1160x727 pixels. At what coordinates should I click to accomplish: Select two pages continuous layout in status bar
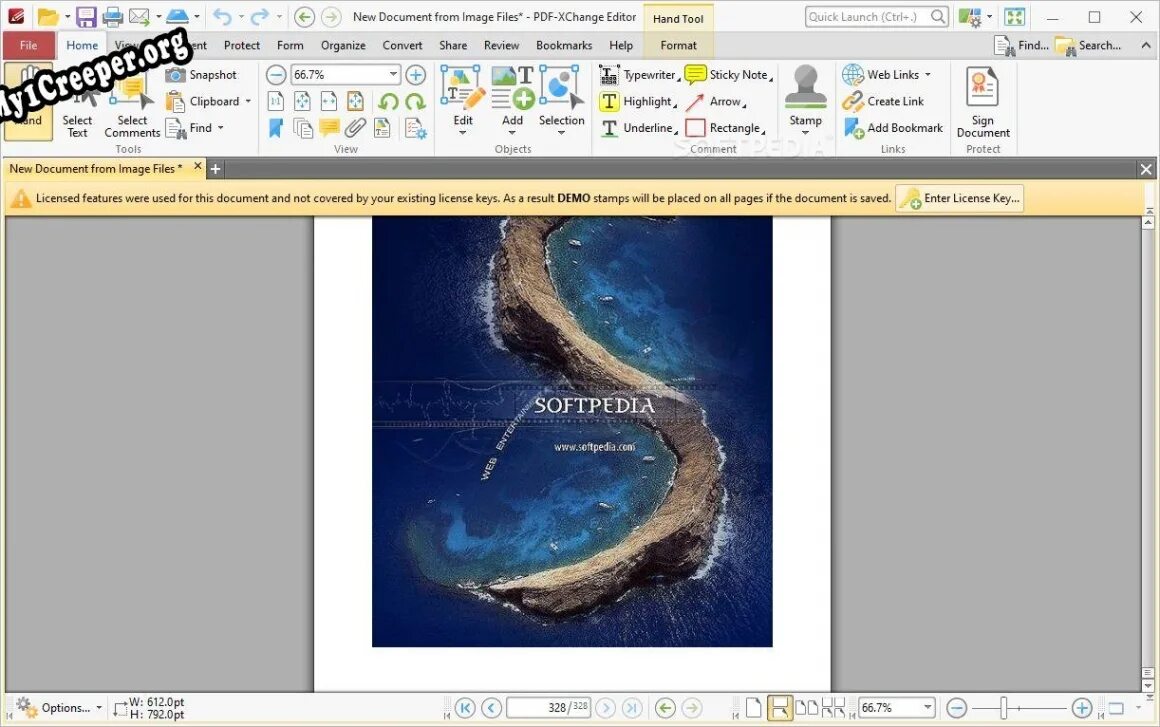(x=833, y=708)
